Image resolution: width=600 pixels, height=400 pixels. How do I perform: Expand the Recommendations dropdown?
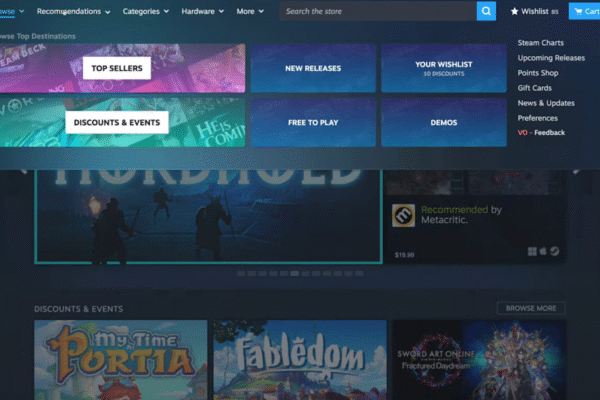(74, 12)
